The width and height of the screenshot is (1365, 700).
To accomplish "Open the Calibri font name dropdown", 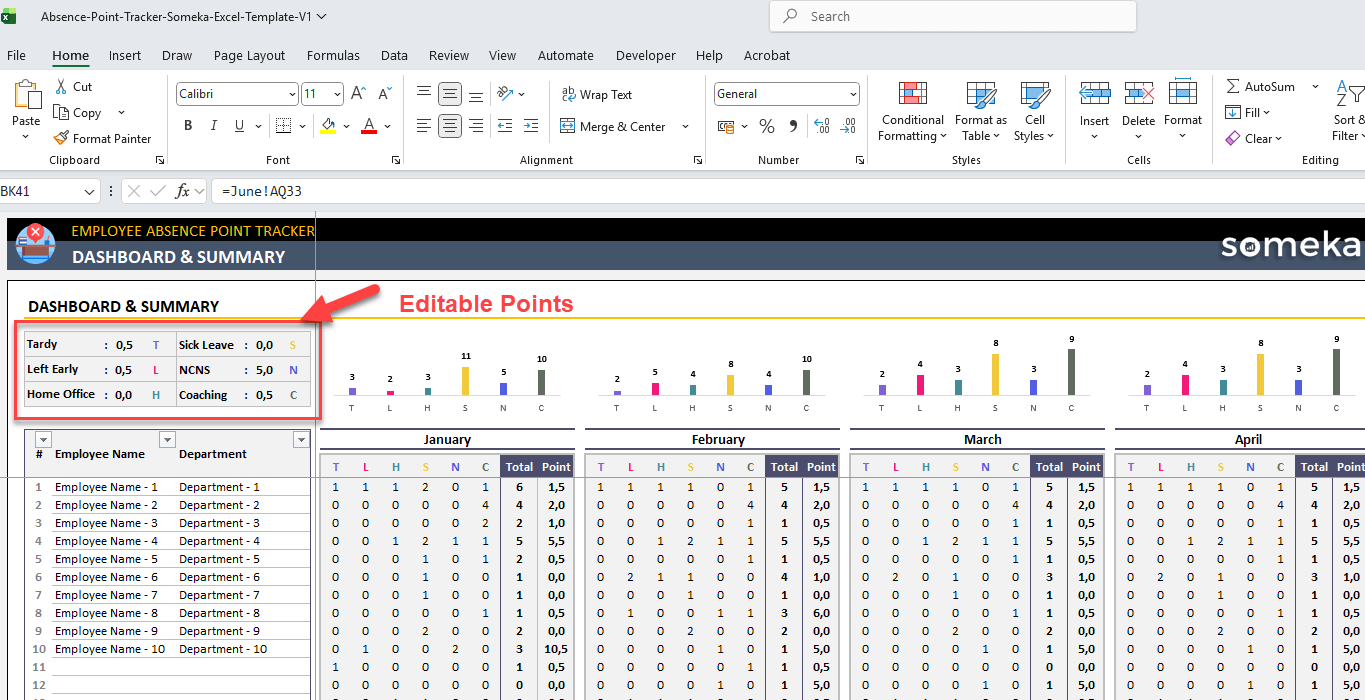I will pos(291,94).
